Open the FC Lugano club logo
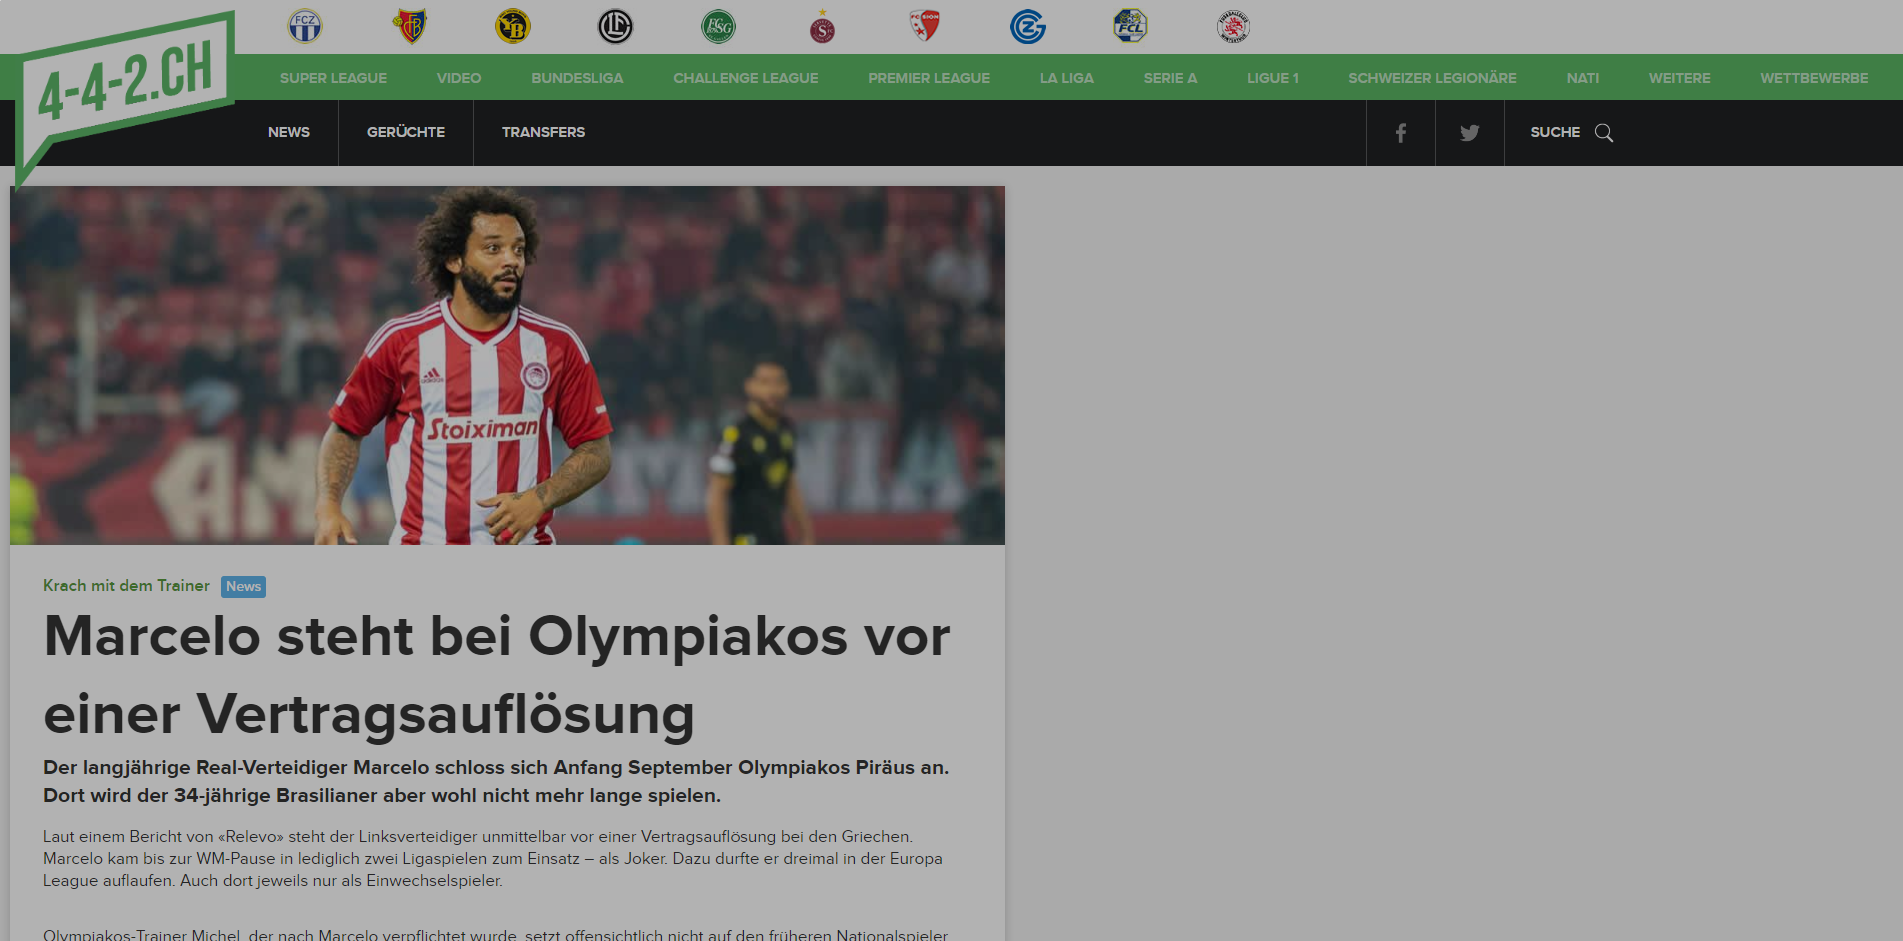1903x941 pixels. [x=615, y=26]
